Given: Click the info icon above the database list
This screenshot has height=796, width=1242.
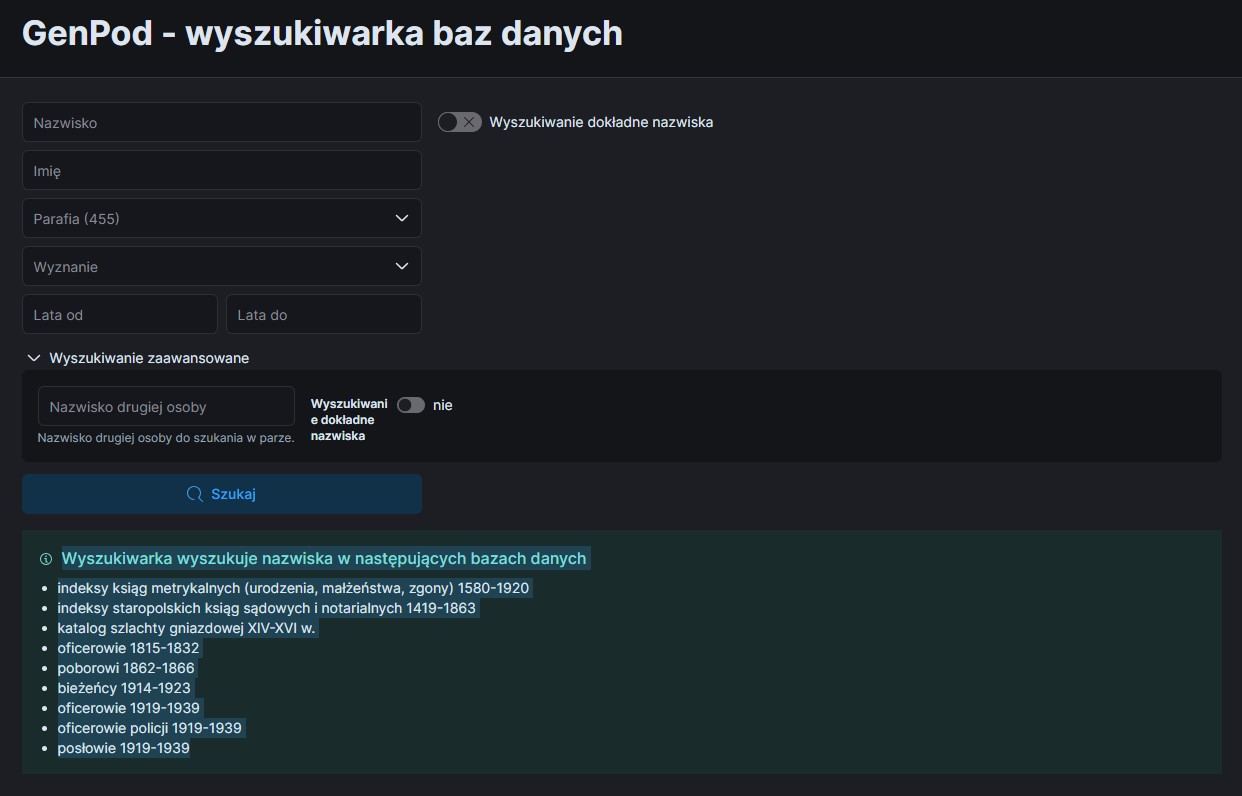Looking at the screenshot, I should (x=46, y=559).
